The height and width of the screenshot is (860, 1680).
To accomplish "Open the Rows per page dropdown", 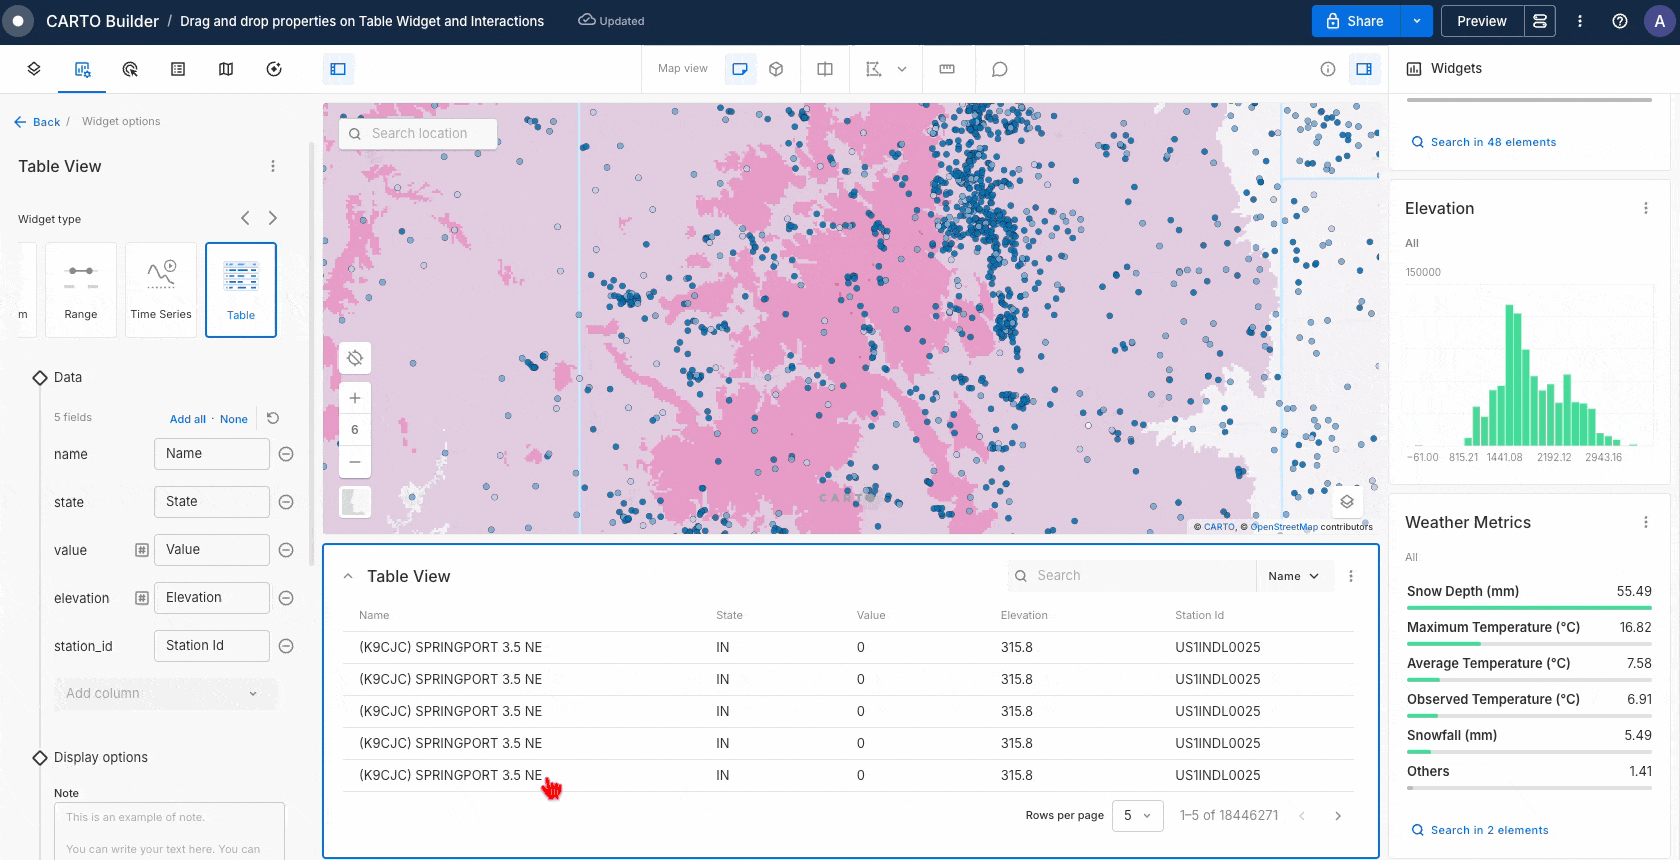I will (x=1137, y=816).
